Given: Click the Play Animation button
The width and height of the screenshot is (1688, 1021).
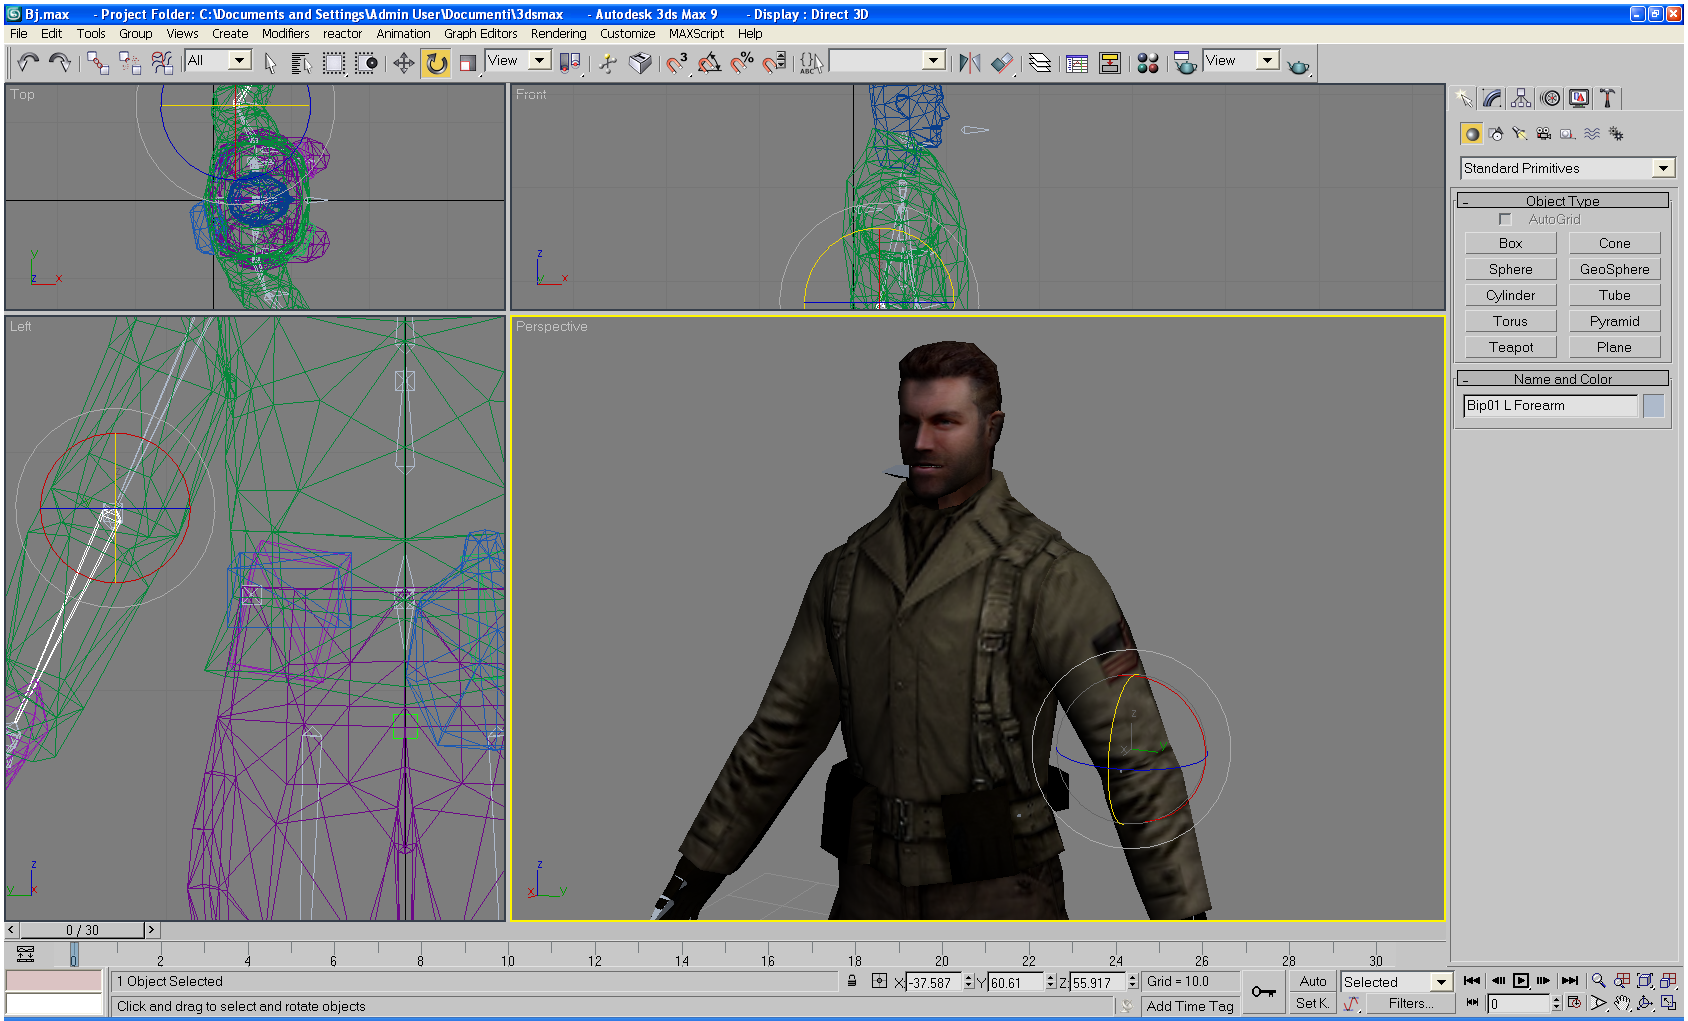Looking at the screenshot, I should (1521, 981).
